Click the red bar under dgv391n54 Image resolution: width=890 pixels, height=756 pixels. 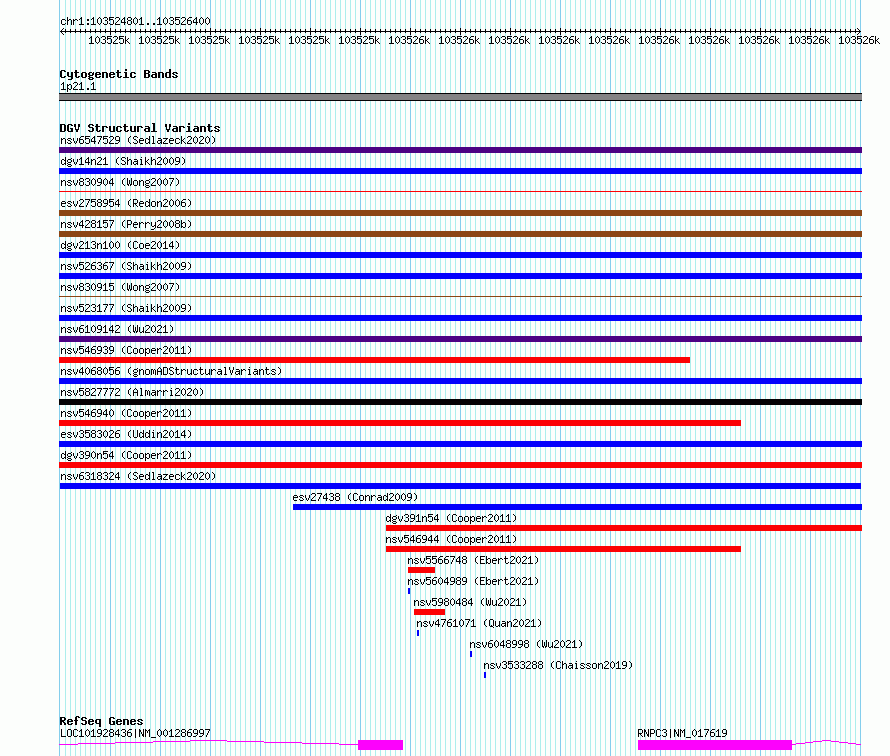(x=624, y=528)
